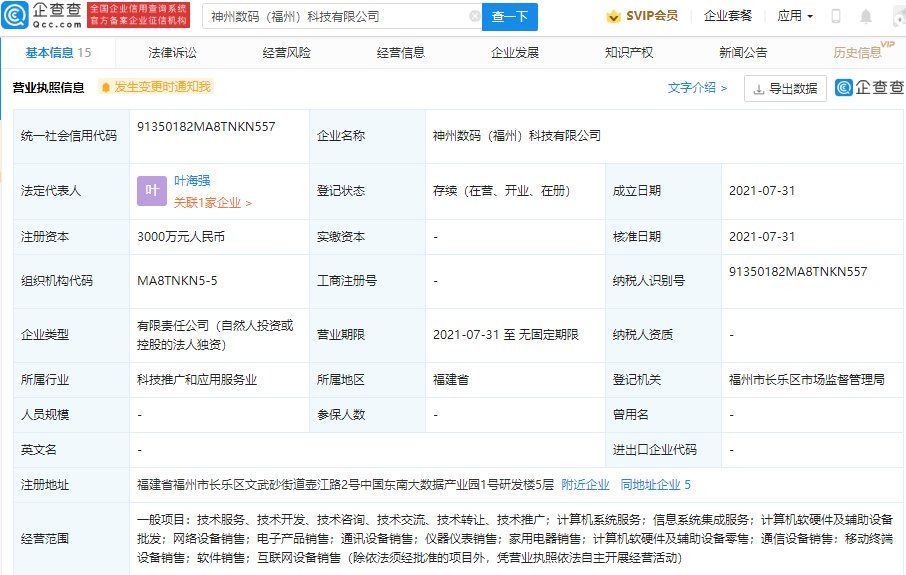Click the Qcc.com logo icon
The image size is (906, 575).
click(x=15, y=15)
